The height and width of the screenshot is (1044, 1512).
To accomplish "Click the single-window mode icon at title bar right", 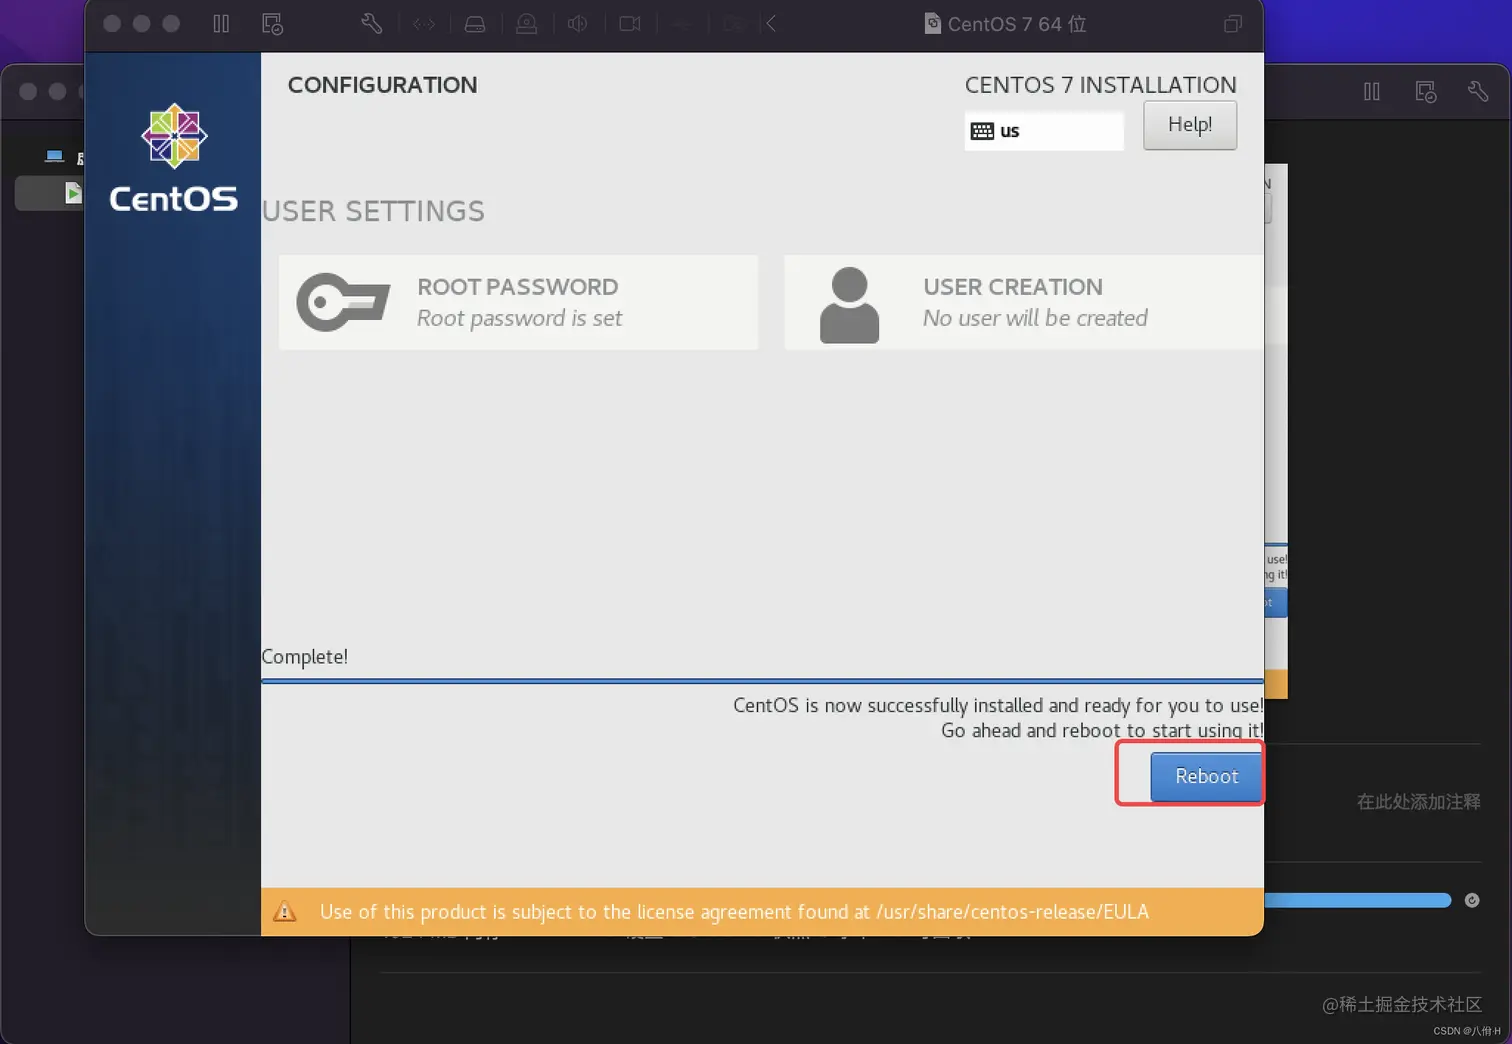I will click(1233, 24).
